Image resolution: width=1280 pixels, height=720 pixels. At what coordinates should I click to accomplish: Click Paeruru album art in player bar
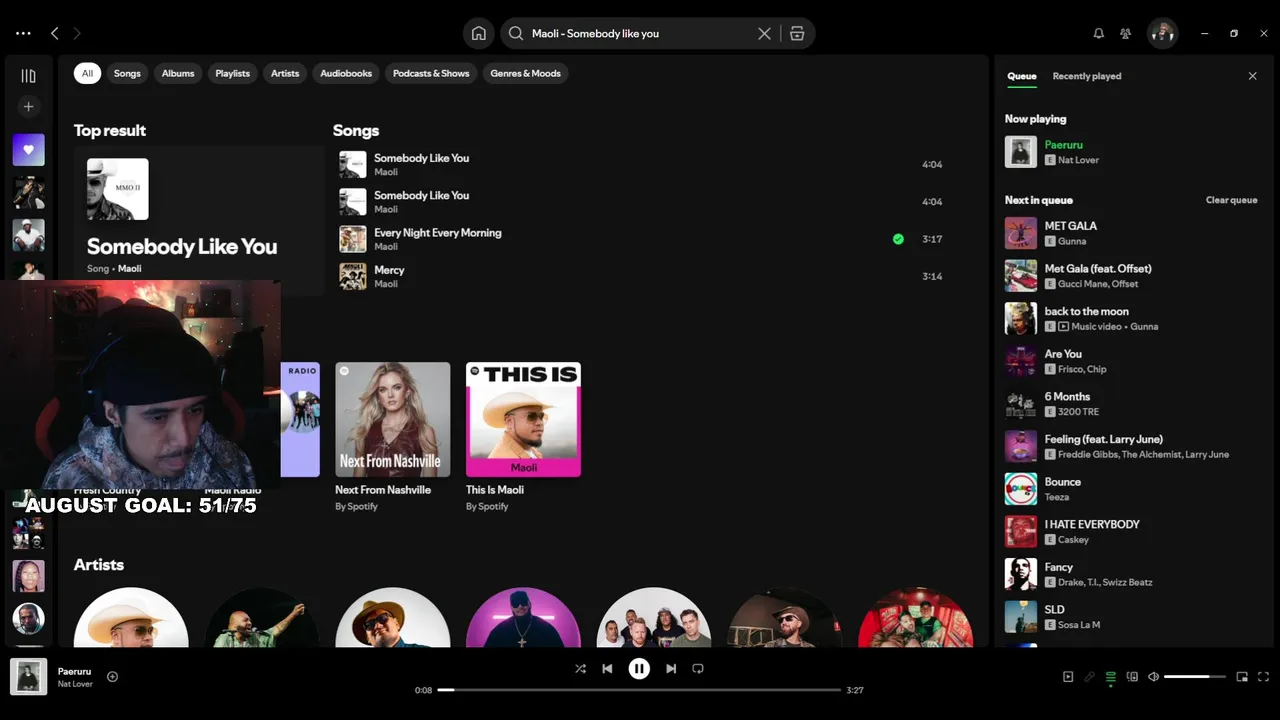[28, 677]
